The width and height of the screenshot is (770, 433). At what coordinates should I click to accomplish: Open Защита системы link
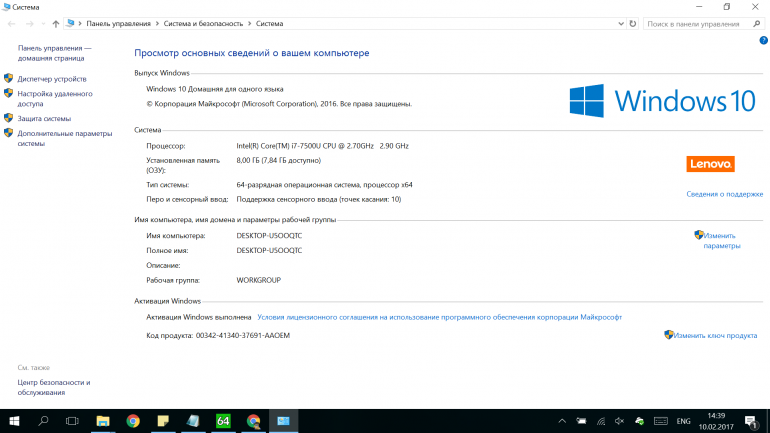click(x=44, y=118)
